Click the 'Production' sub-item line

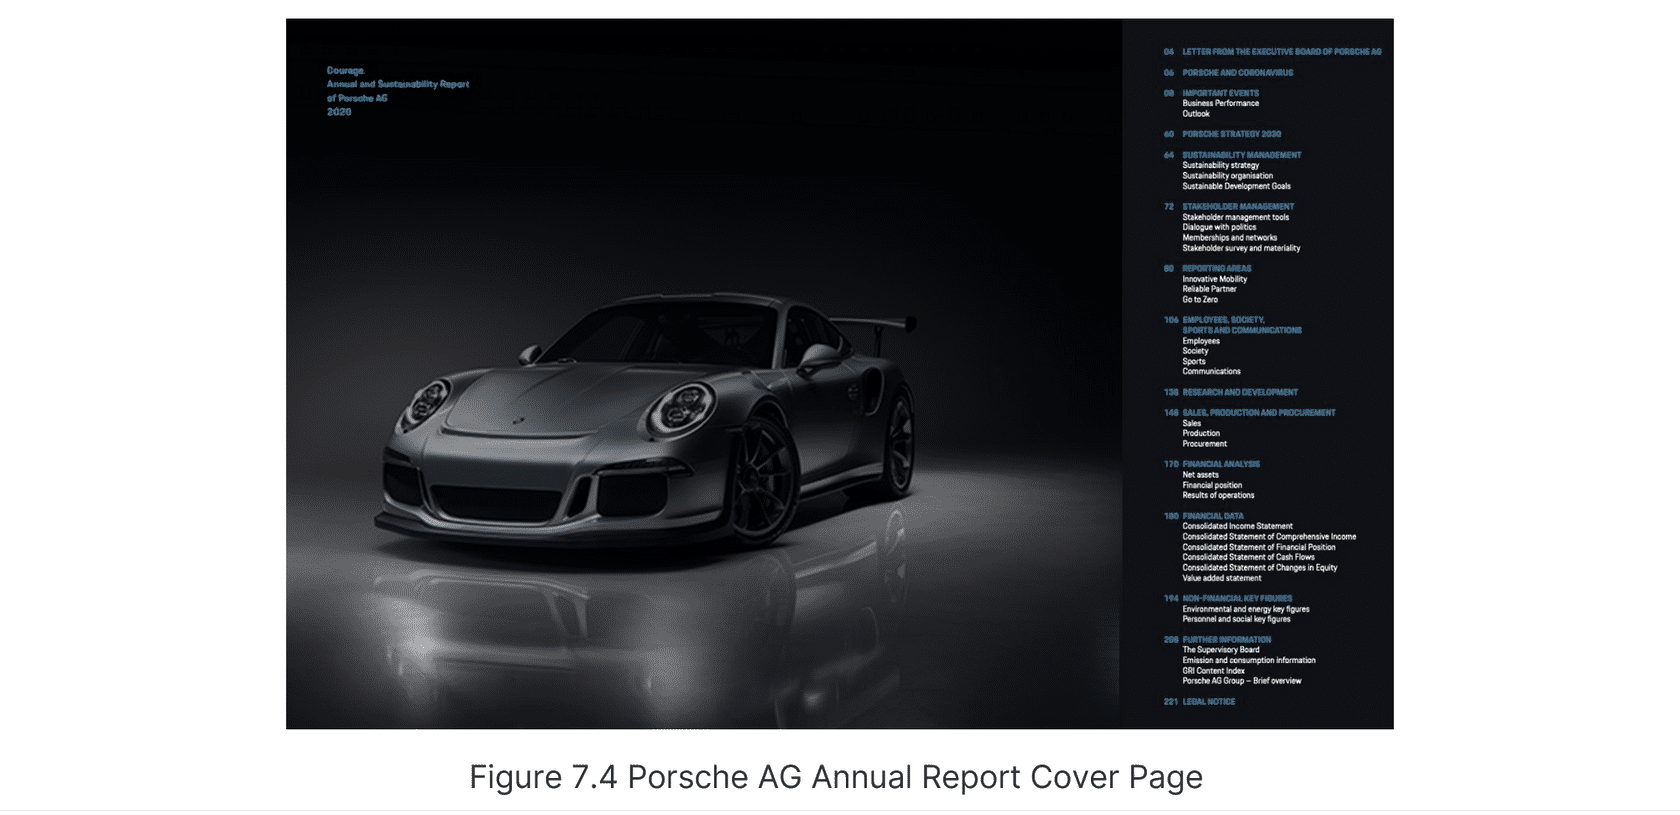point(1201,433)
